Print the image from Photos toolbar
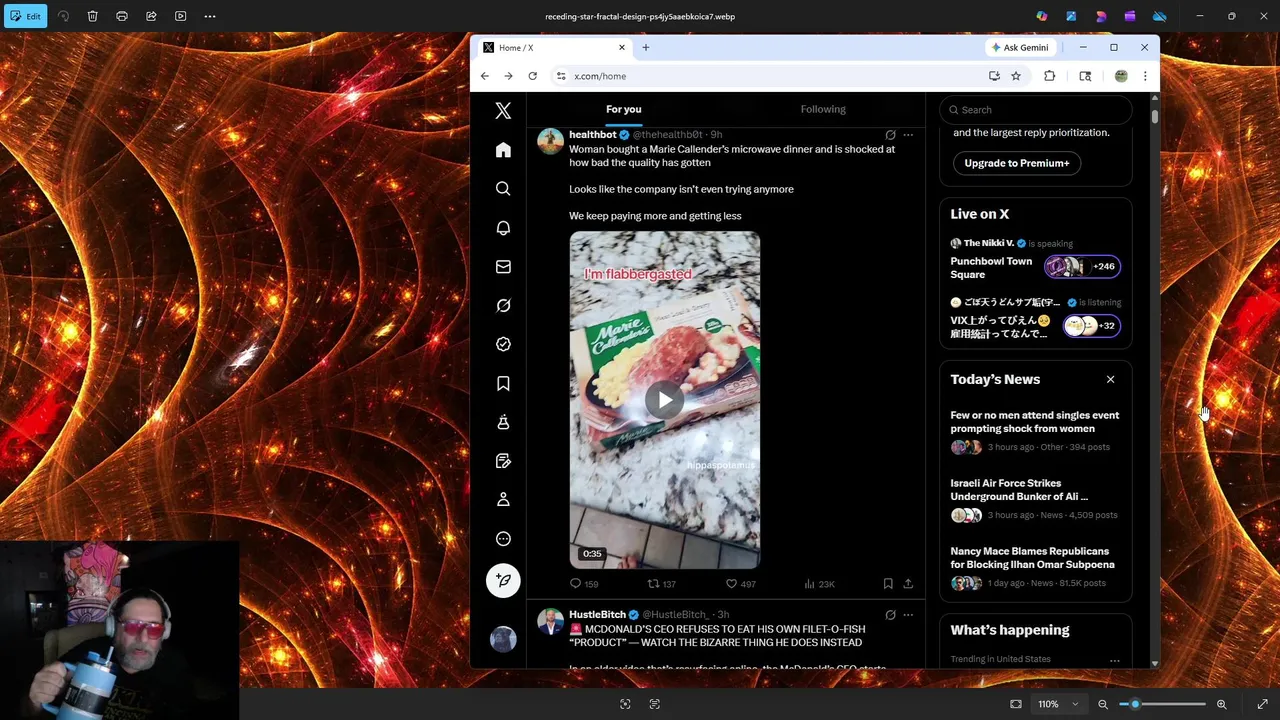 pos(122,16)
